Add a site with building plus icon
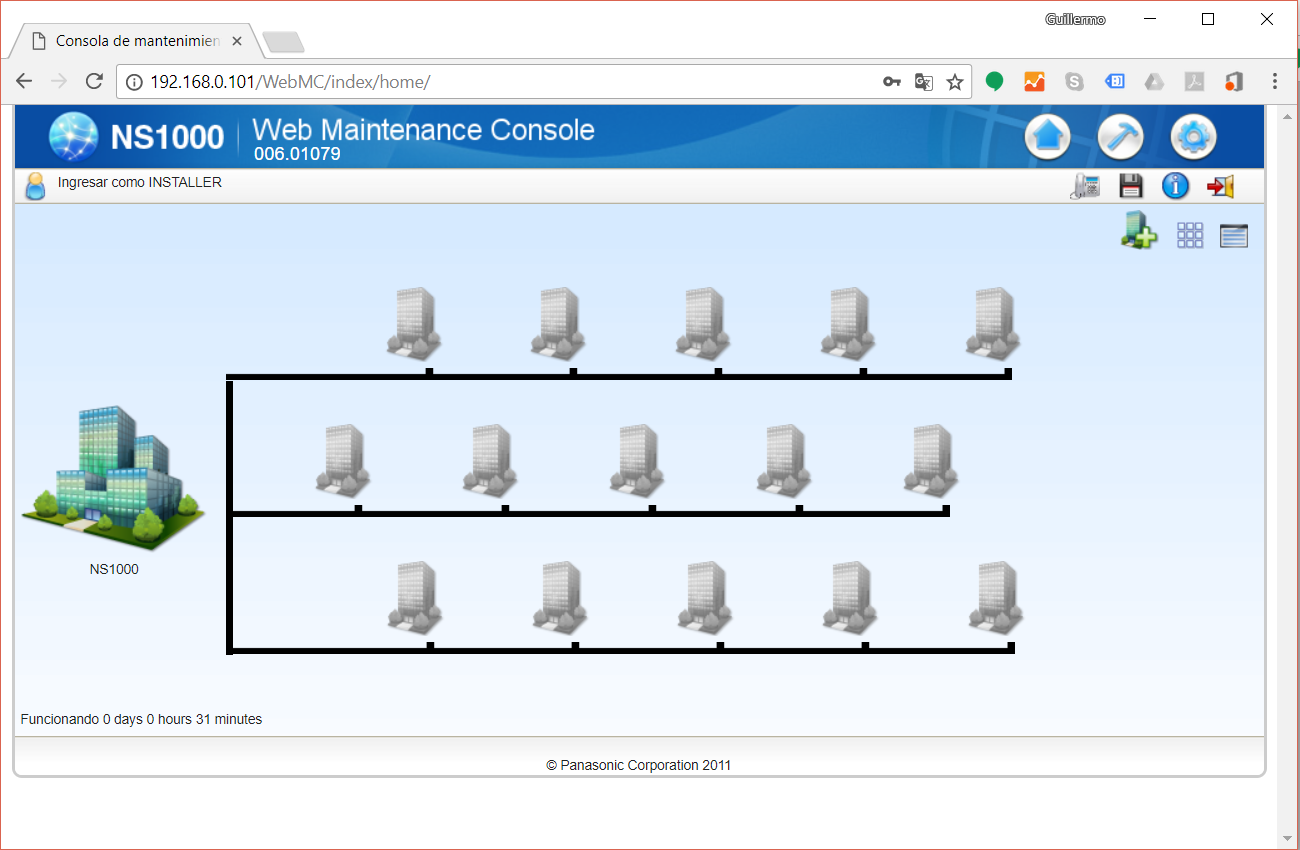Screen dimensions: 1300x850 tap(1138, 232)
